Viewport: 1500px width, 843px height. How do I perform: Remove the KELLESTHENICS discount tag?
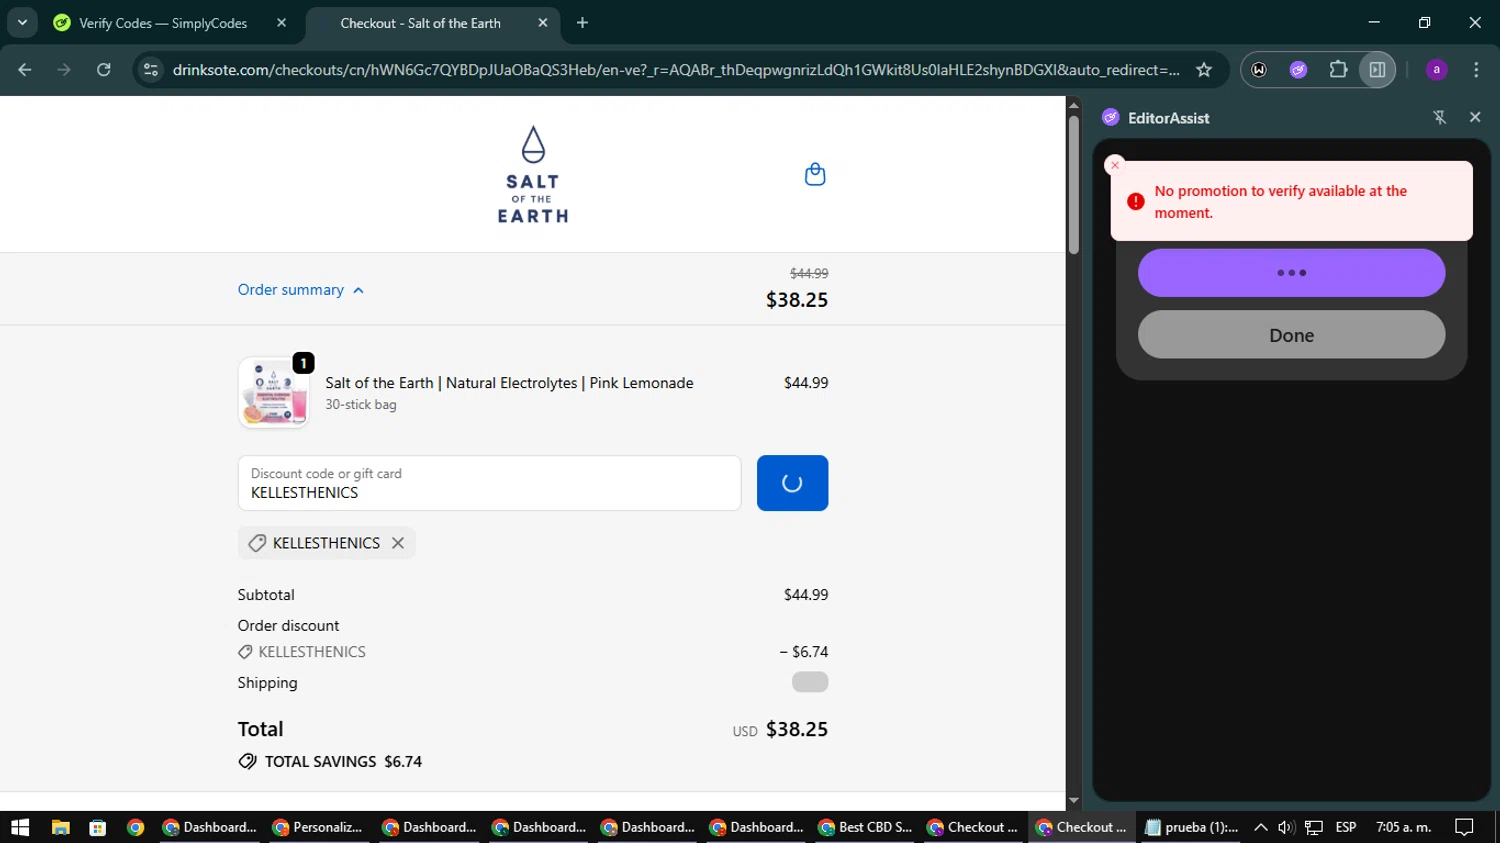(x=398, y=543)
